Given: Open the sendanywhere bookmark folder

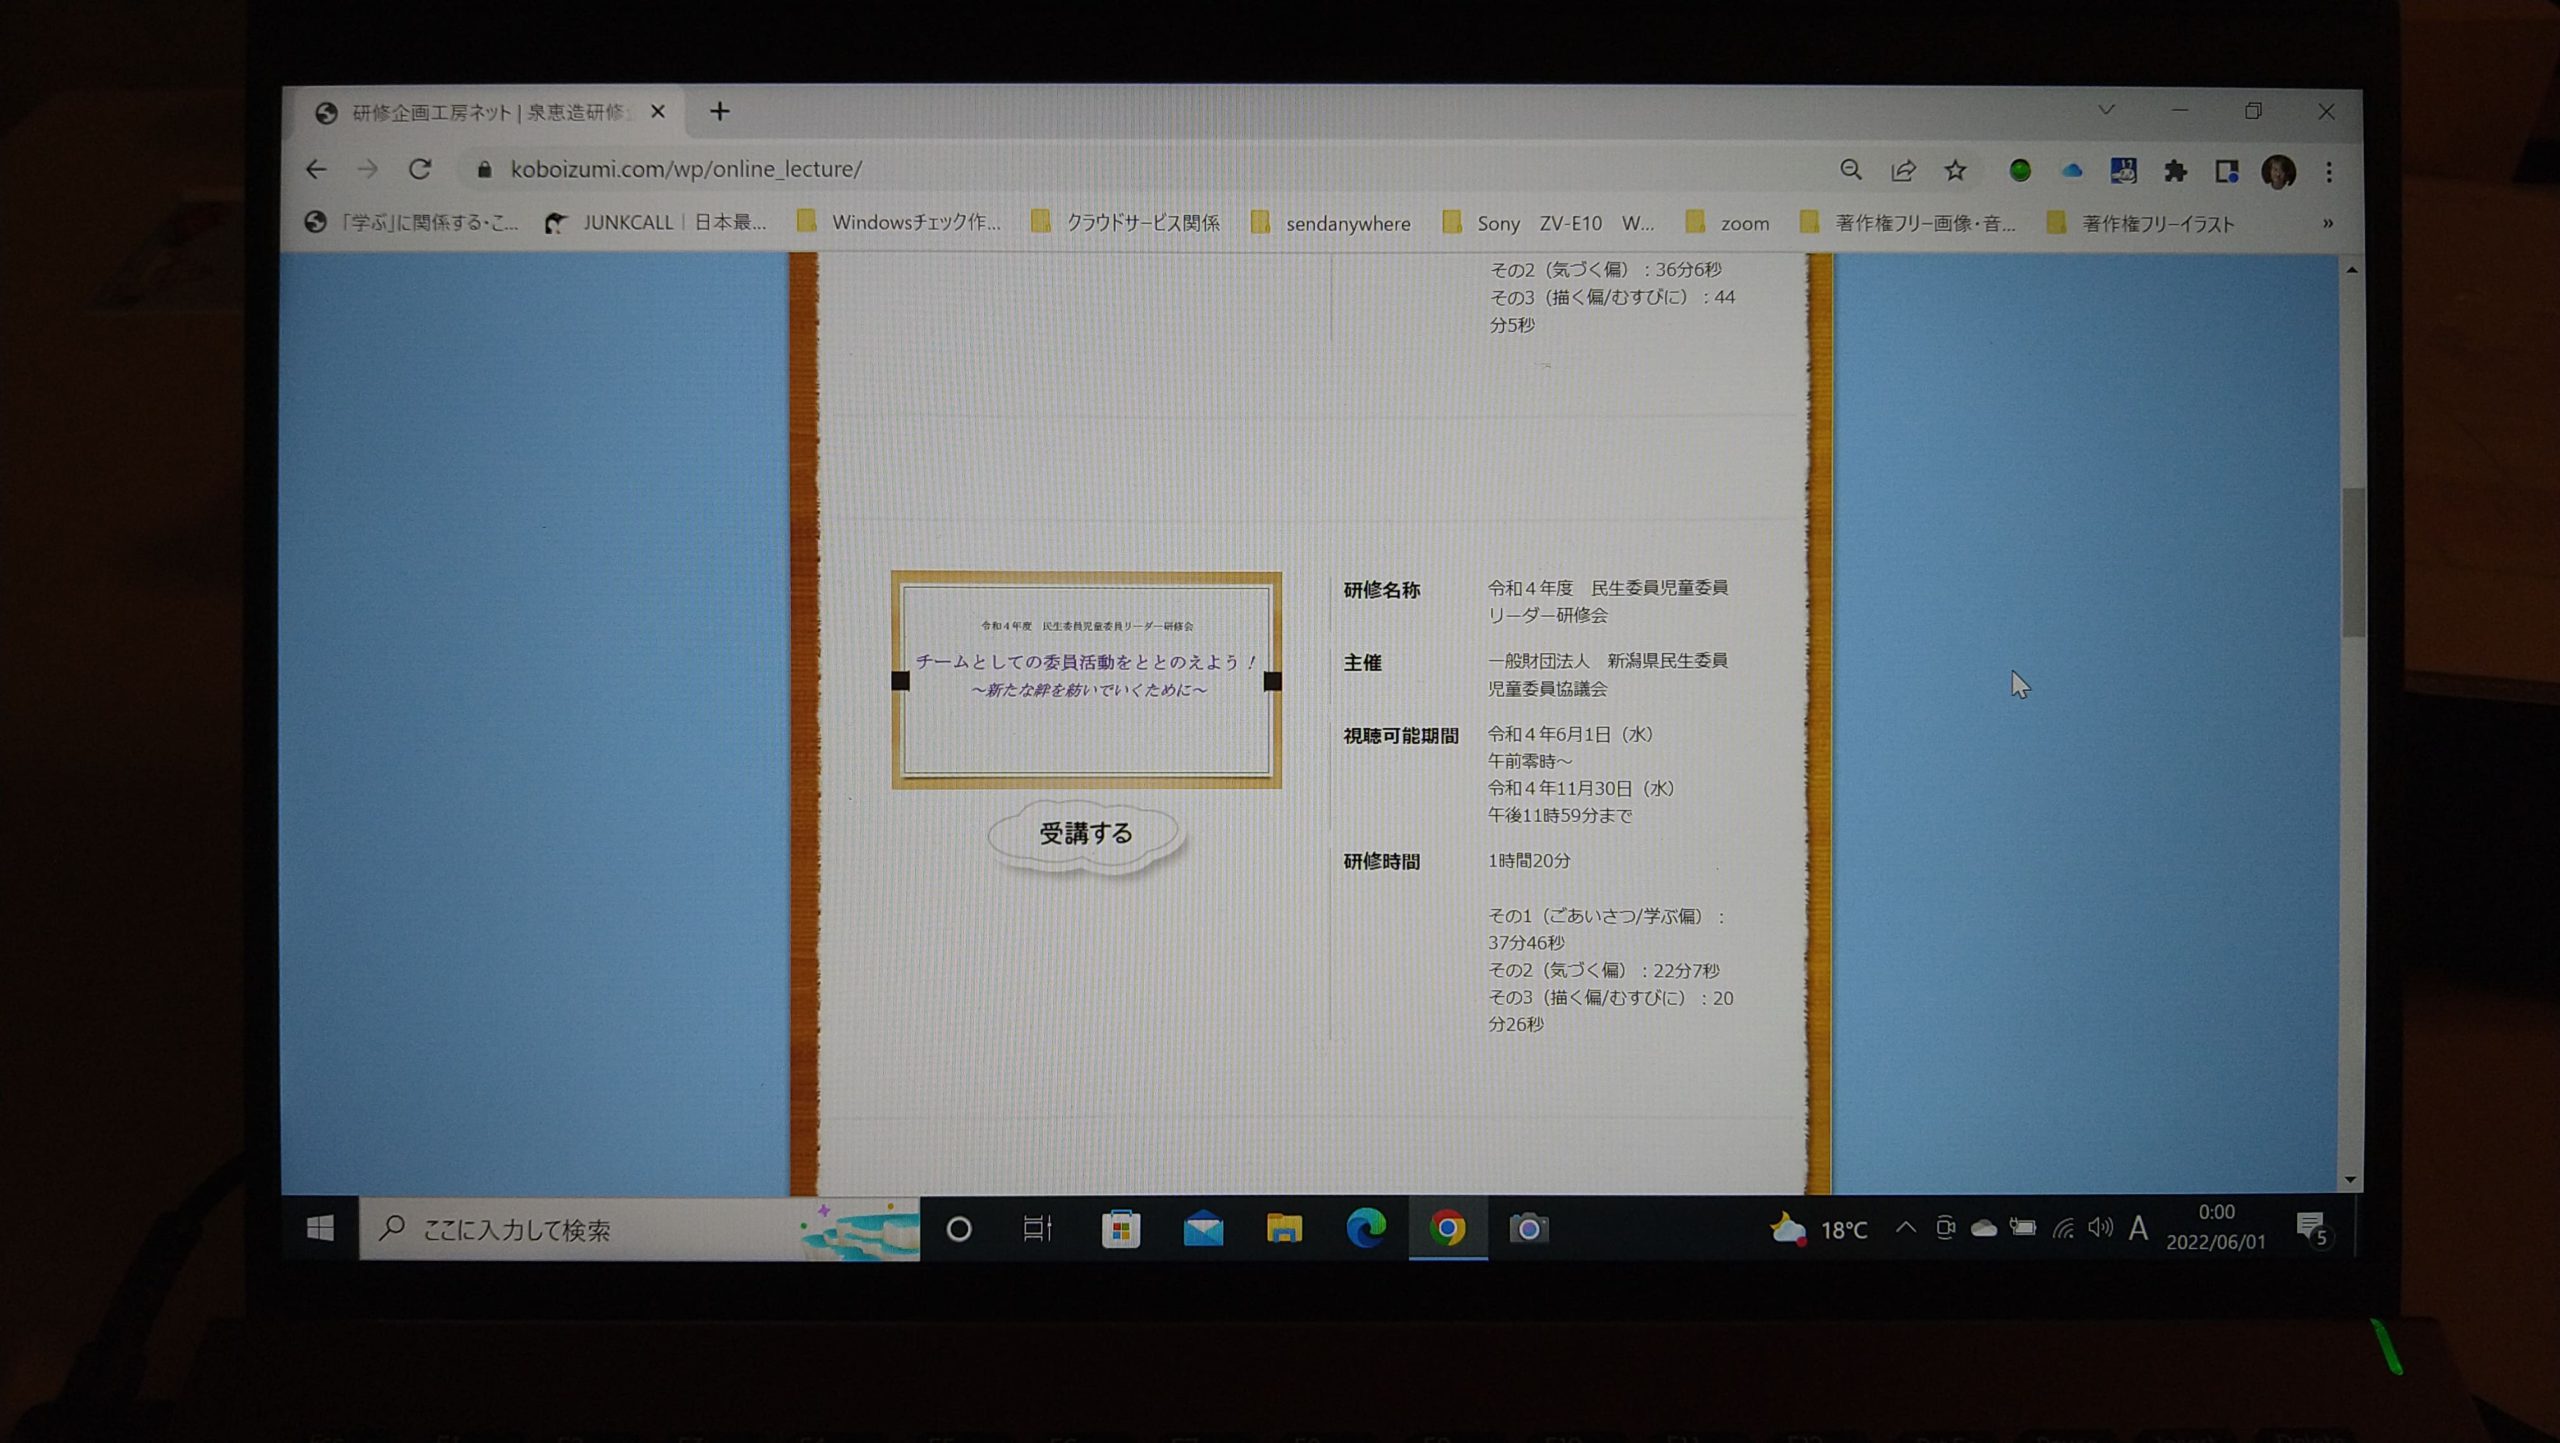Looking at the screenshot, I should [1331, 223].
